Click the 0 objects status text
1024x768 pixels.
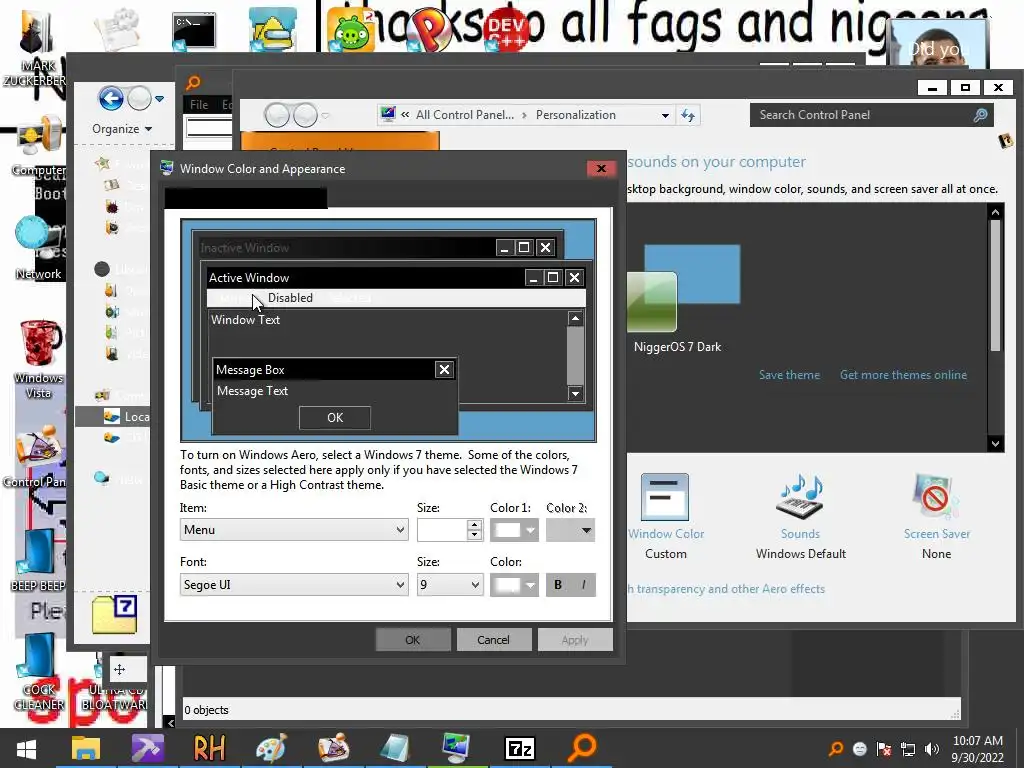pos(206,711)
